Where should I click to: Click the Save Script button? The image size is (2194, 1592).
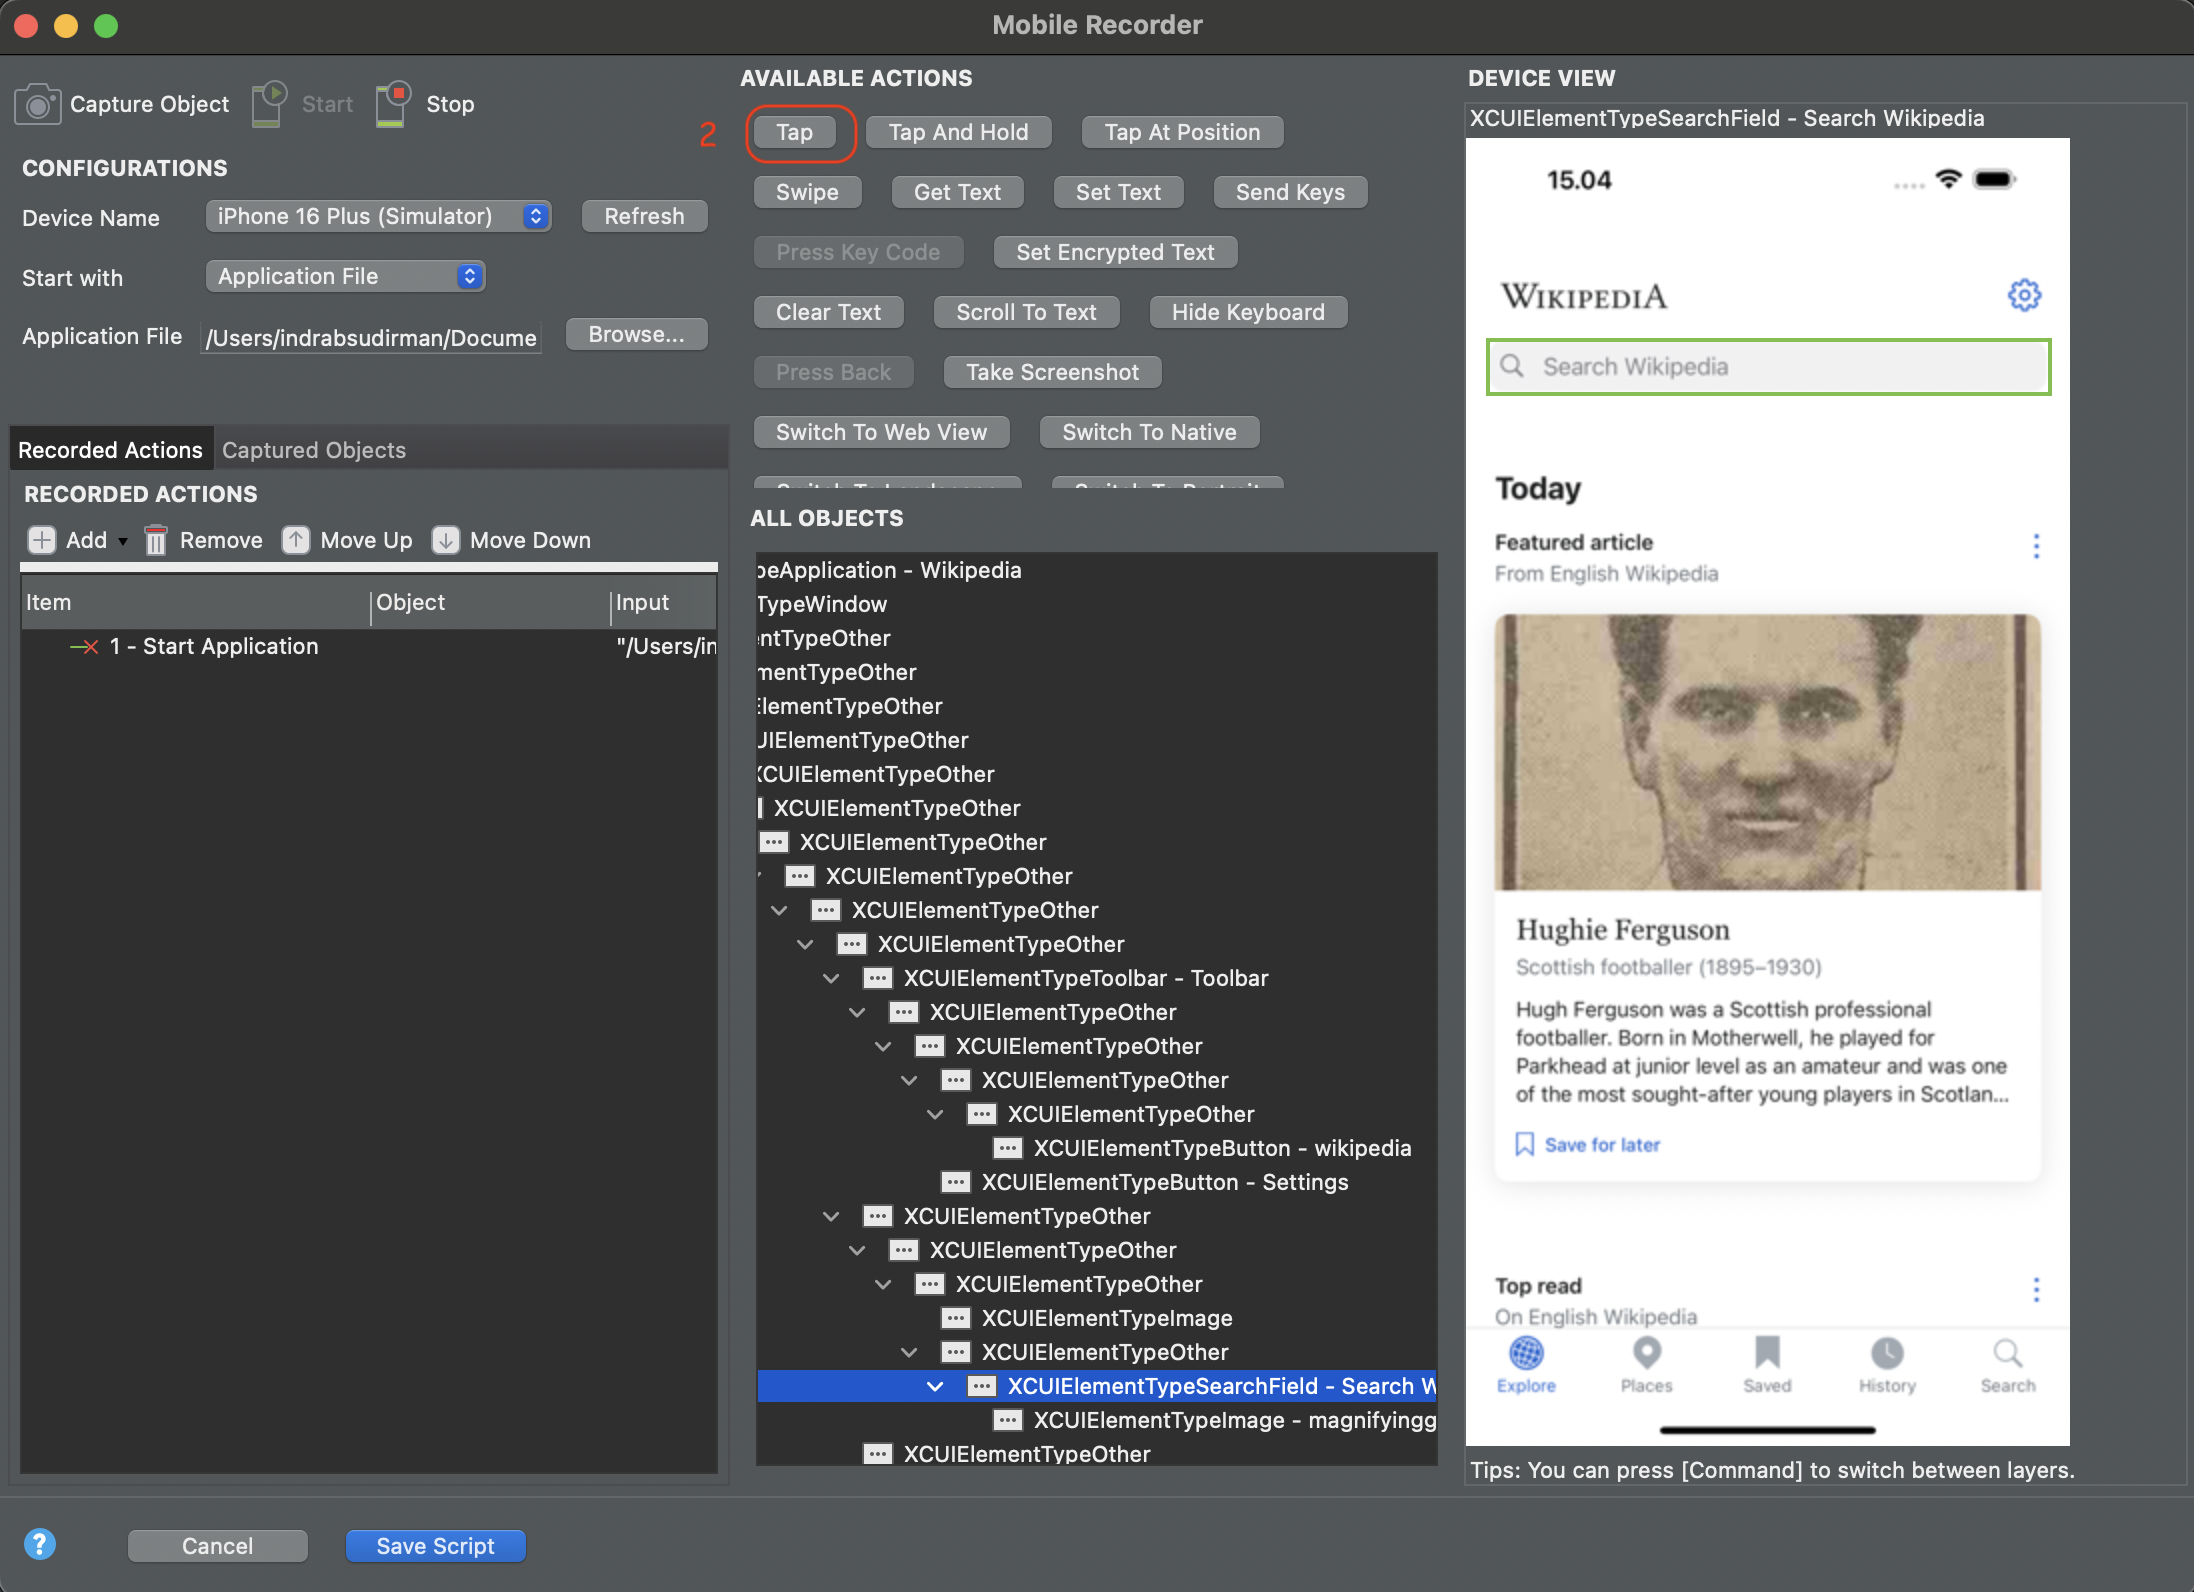(435, 1546)
